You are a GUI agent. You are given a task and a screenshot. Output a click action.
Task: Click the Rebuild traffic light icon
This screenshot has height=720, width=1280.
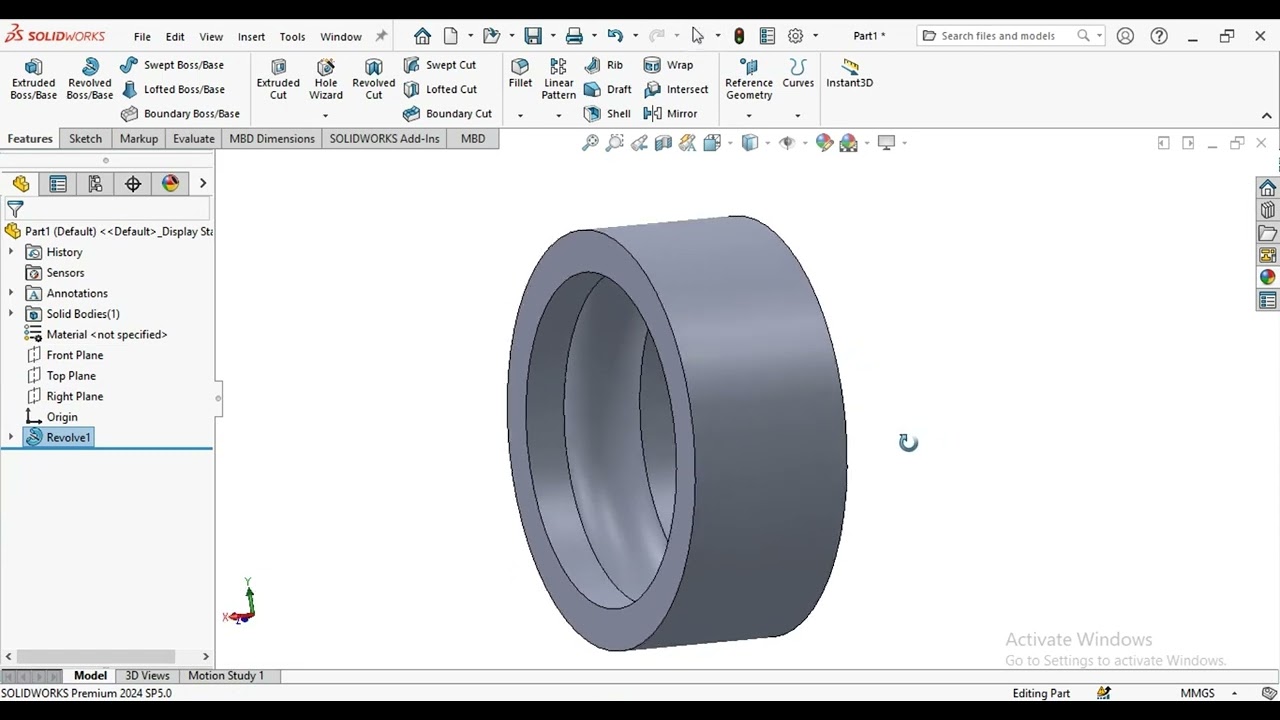[739, 36]
